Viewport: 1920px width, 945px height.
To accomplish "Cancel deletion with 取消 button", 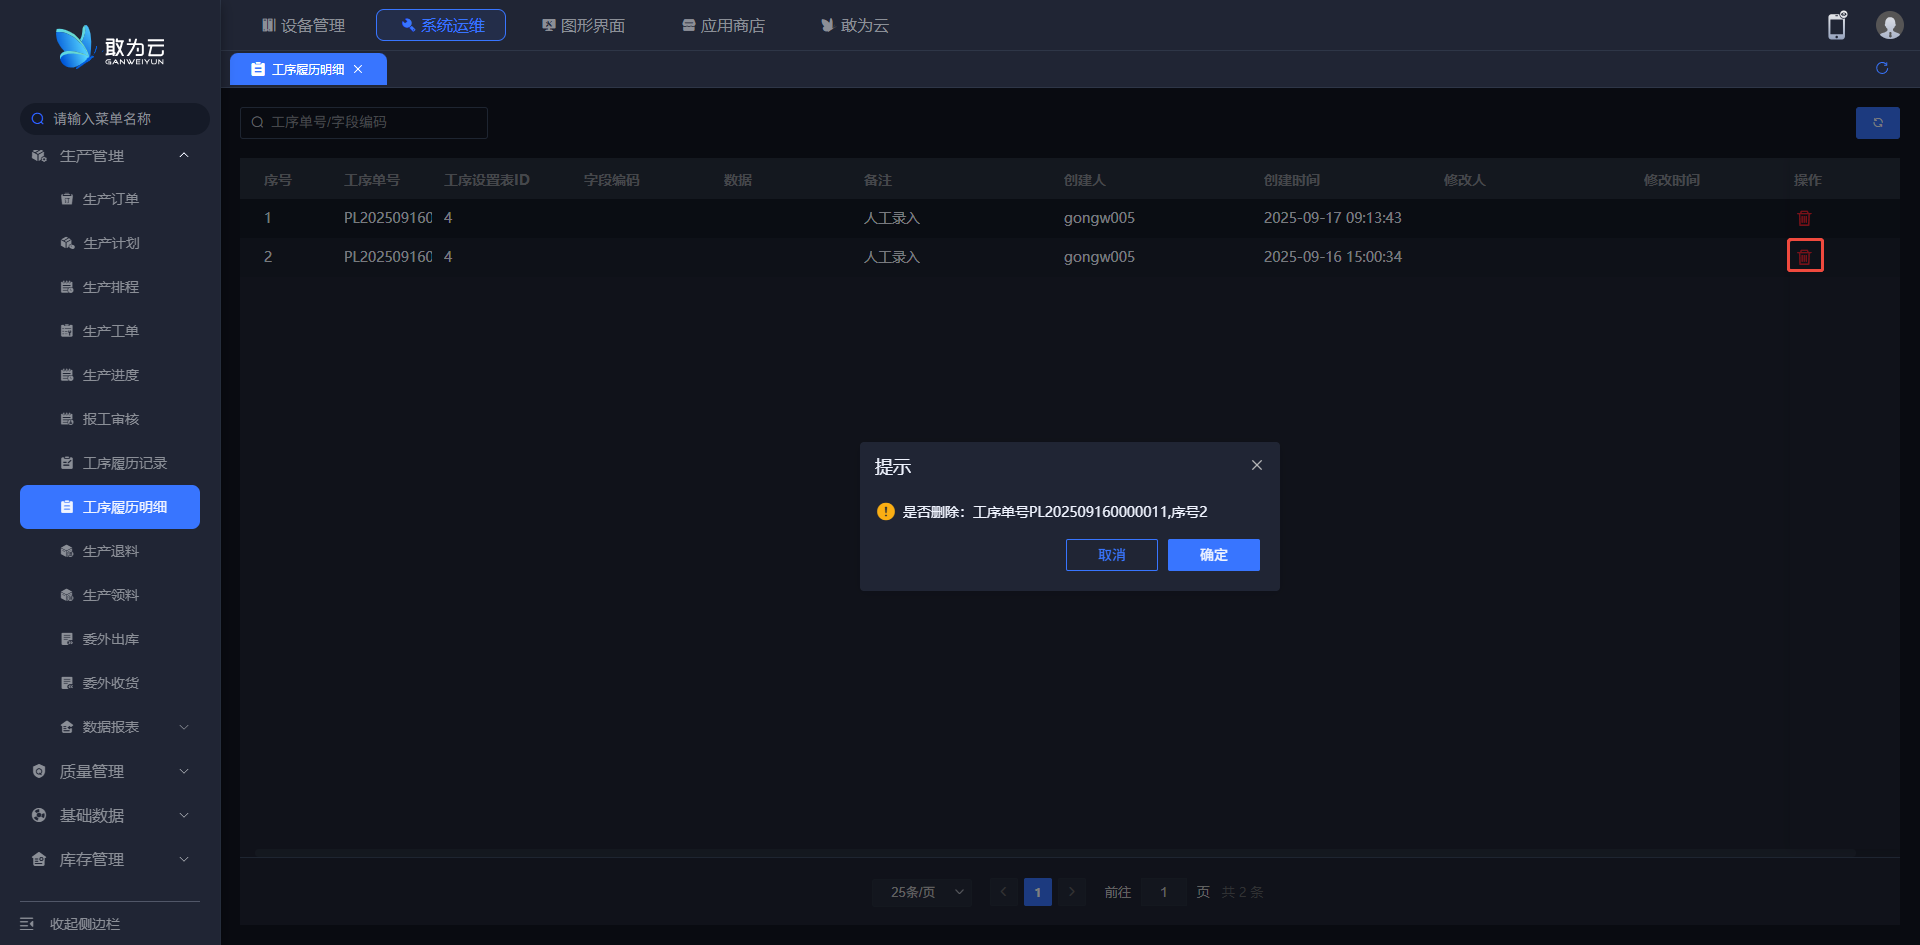I will pyautogui.click(x=1111, y=555).
